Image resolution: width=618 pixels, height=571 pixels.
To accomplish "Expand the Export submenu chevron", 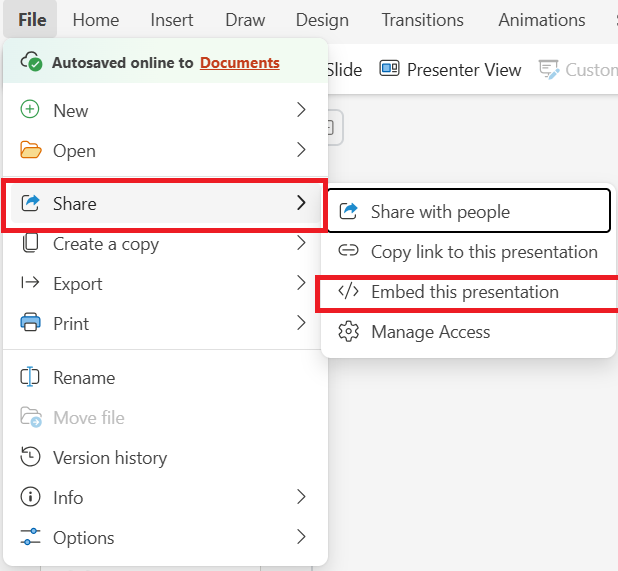I will click(x=301, y=283).
